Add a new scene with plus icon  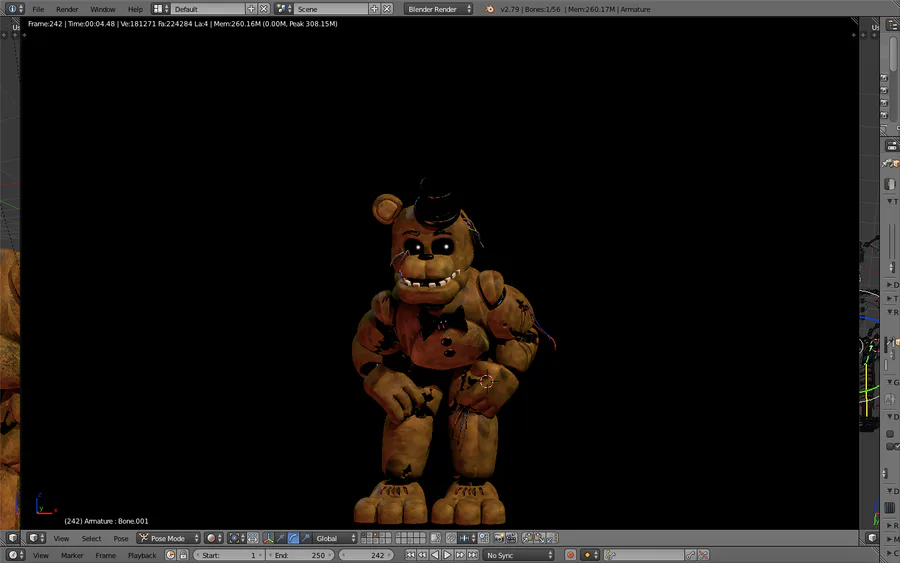pyautogui.click(x=374, y=9)
